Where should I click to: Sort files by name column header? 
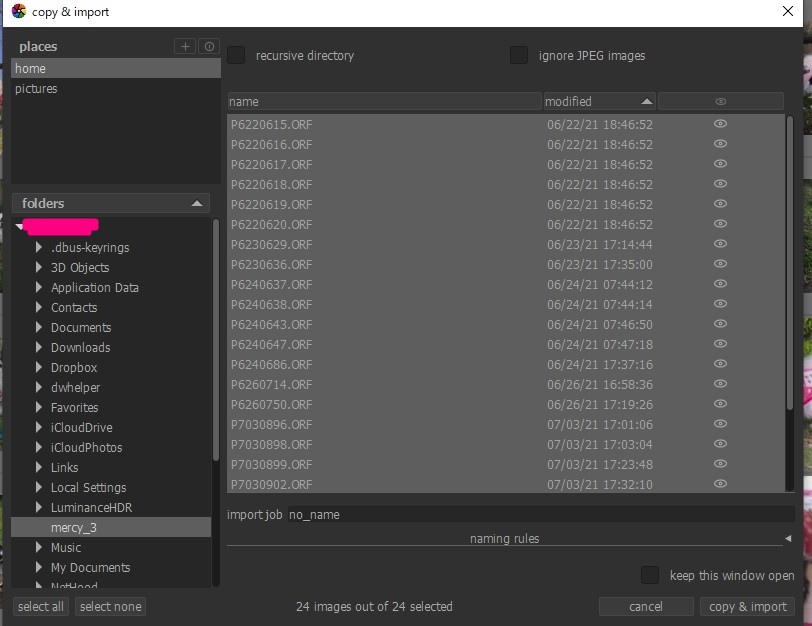(x=385, y=101)
